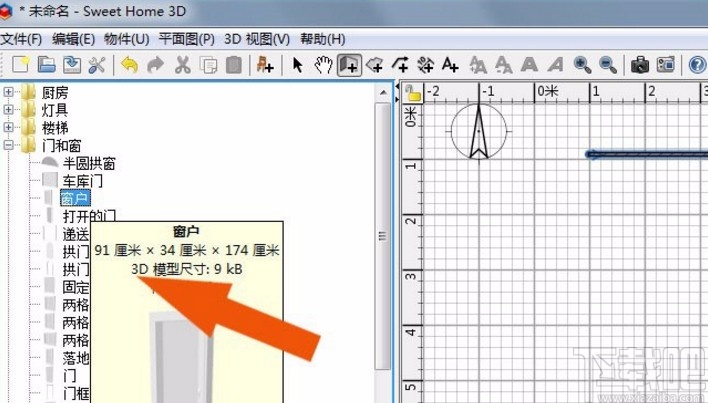Select the 车库门 furniture item

pyautogui.click(x=82, y=181)
